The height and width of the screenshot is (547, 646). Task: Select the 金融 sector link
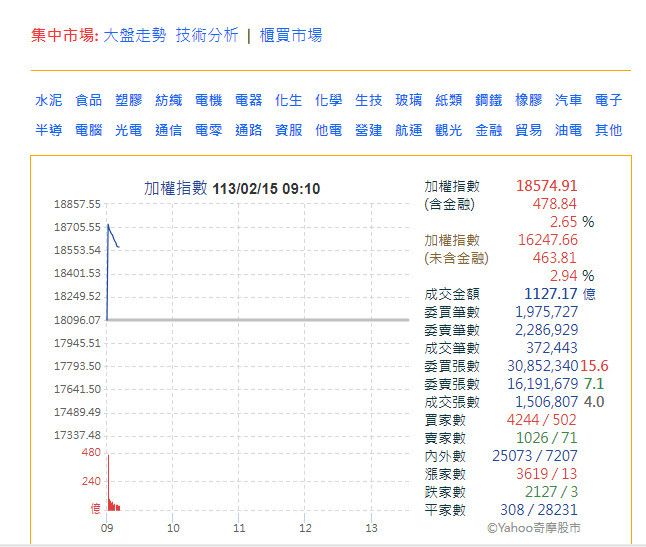489,130
